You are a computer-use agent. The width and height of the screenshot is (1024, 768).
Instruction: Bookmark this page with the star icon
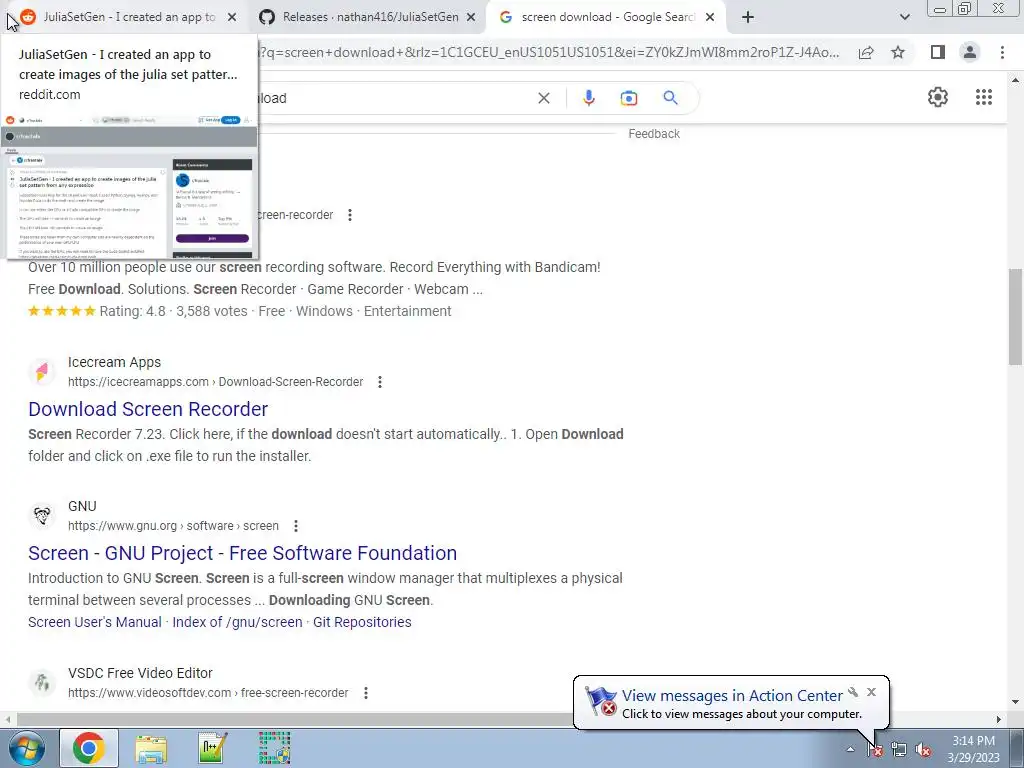898,52
